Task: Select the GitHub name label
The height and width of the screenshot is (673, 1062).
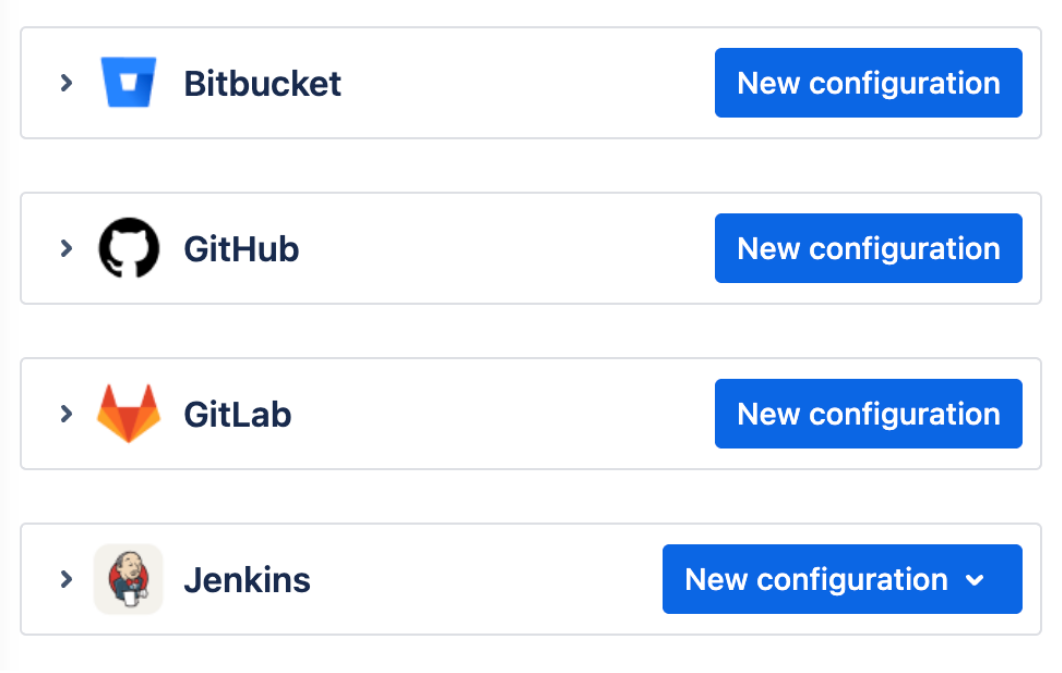Action: point(241,248)
